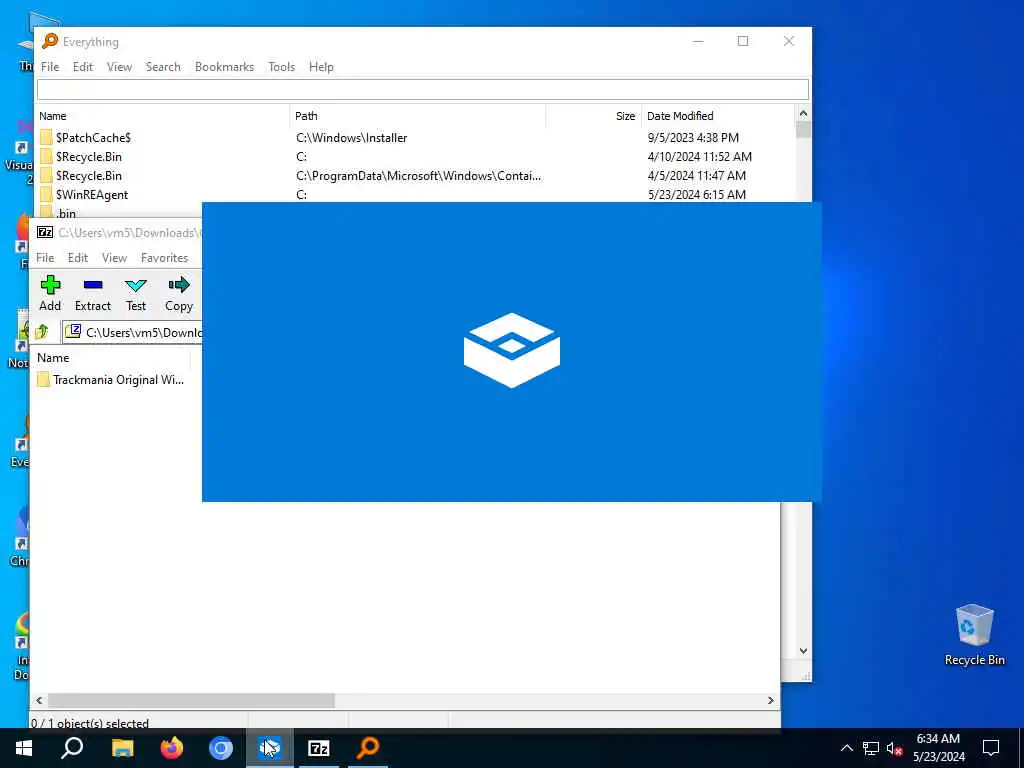
Task: Click the Test icon in 7-Zip toolbar
Action: (x=136, y=285)
